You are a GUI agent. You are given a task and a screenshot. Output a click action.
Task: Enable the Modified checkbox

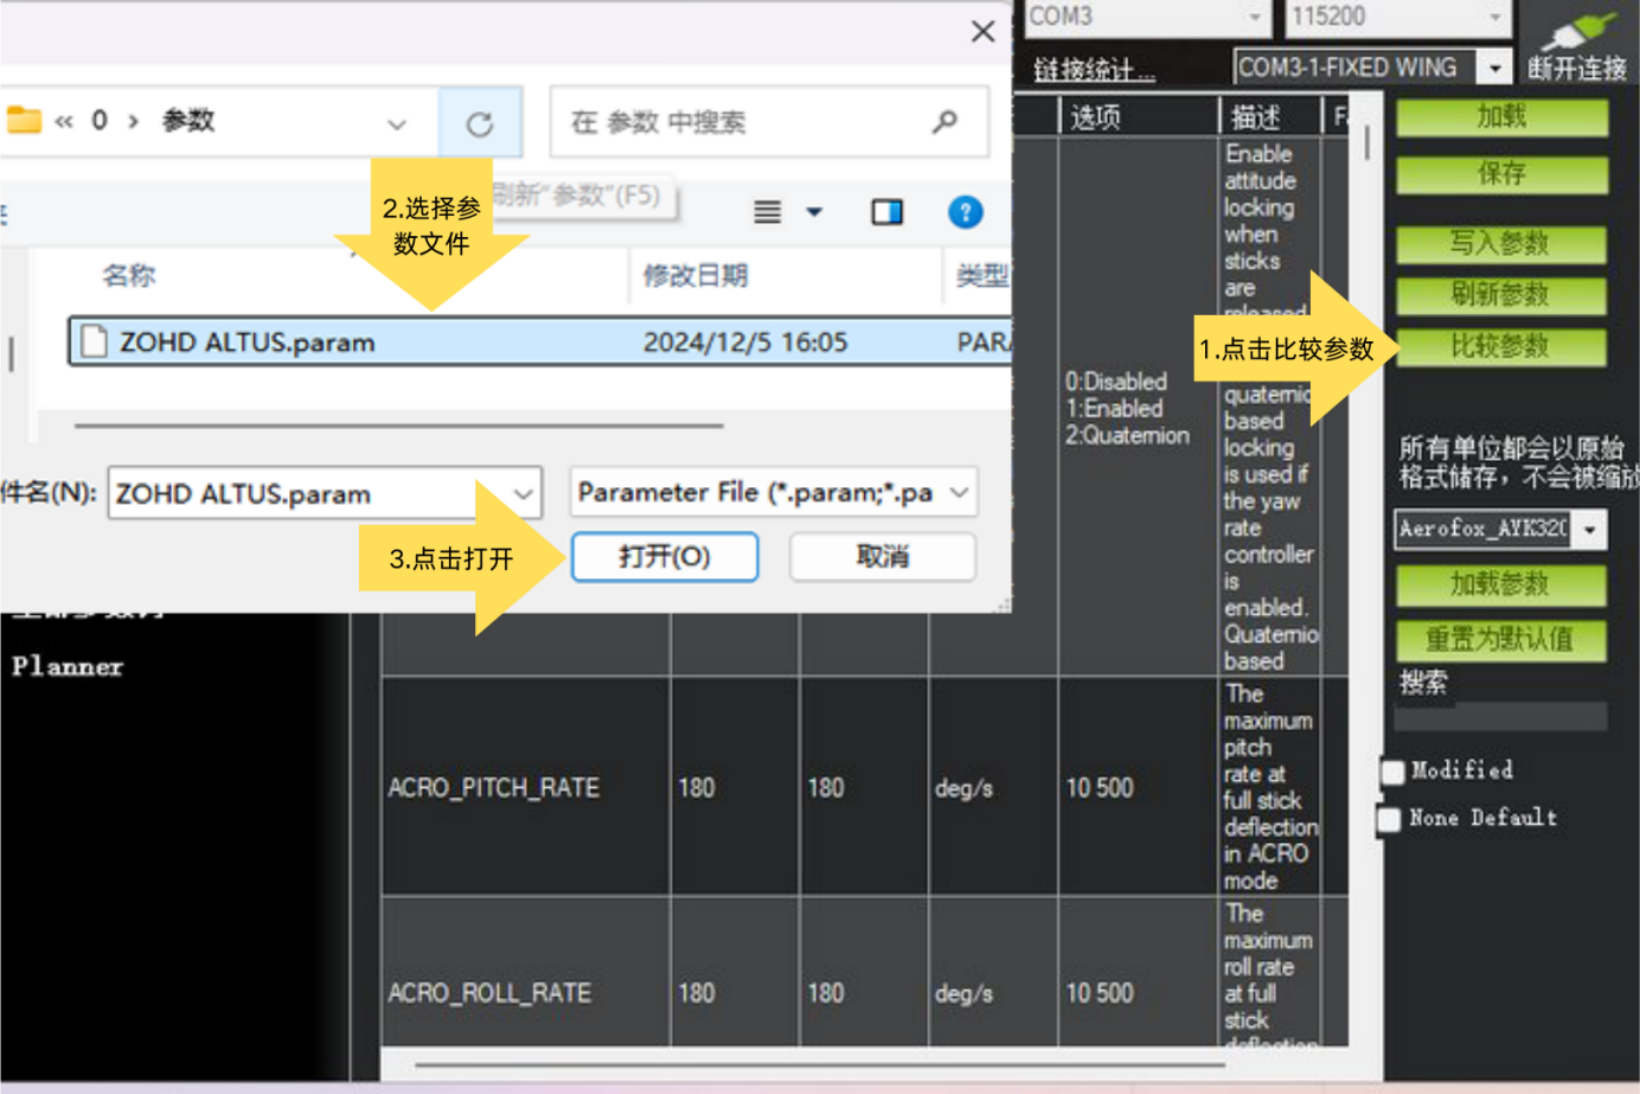tap(1393, 771)
